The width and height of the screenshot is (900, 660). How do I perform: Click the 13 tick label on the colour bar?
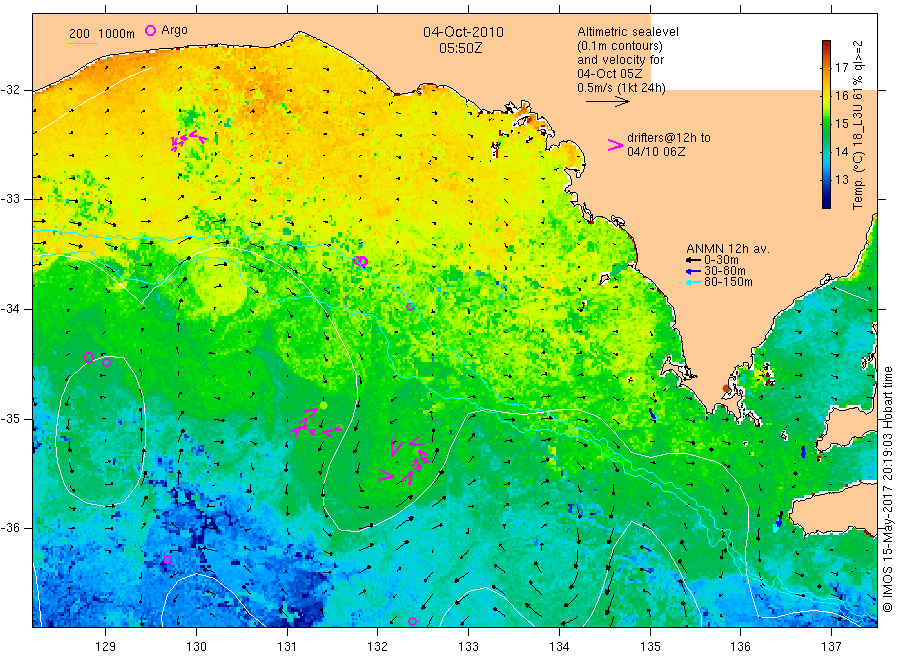tap(841, 180)
